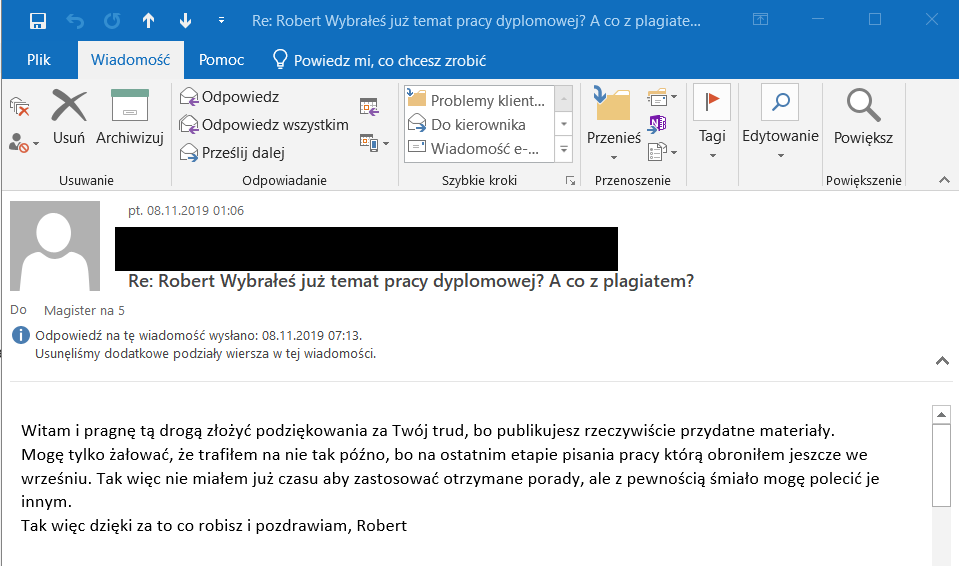Screen dimensions: 959x566
Task: Open the Plik menu tab
Action: point(39,60)
